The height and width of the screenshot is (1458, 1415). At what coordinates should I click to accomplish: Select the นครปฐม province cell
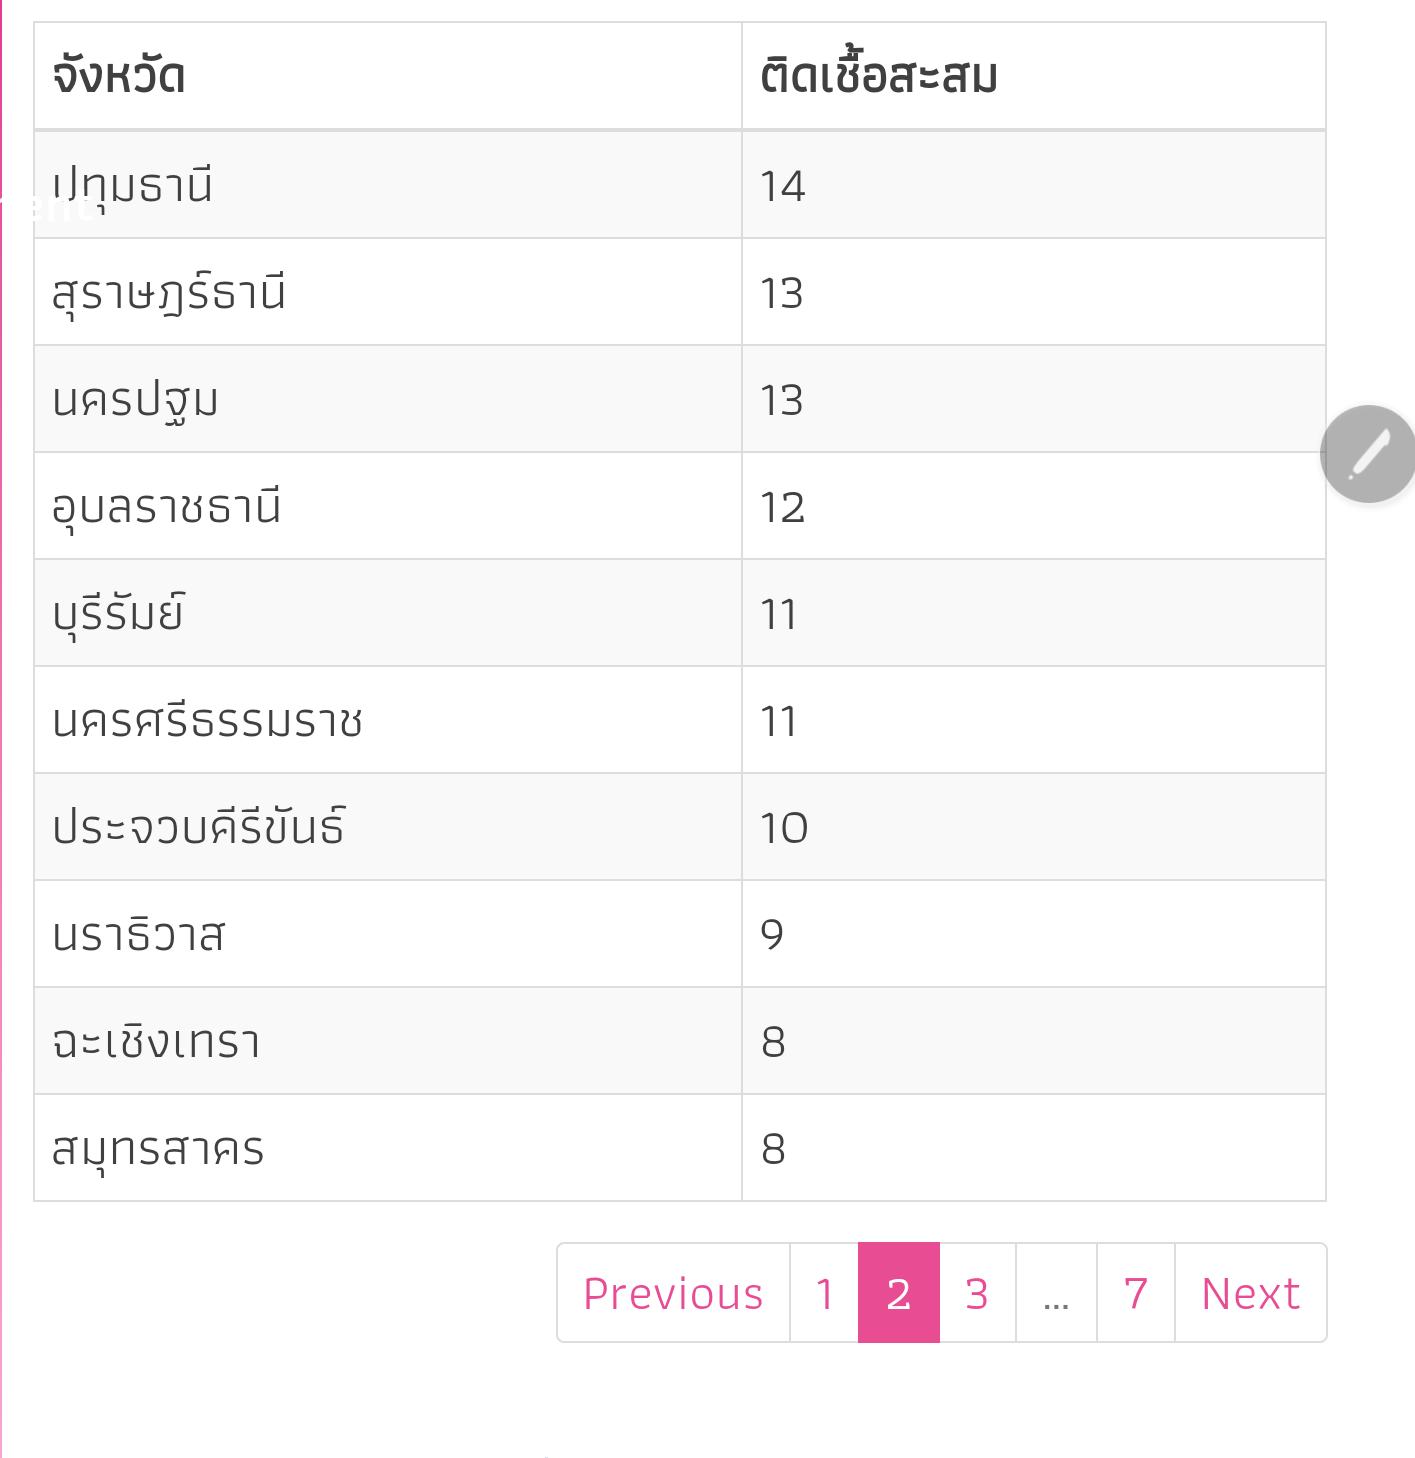(135, 400)
